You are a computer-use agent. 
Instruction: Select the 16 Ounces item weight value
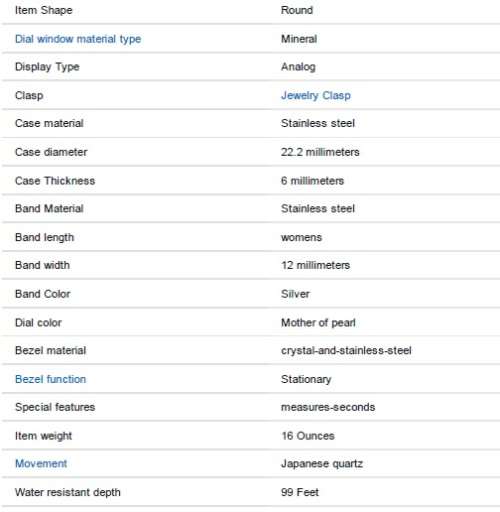[x=308, y=436]
